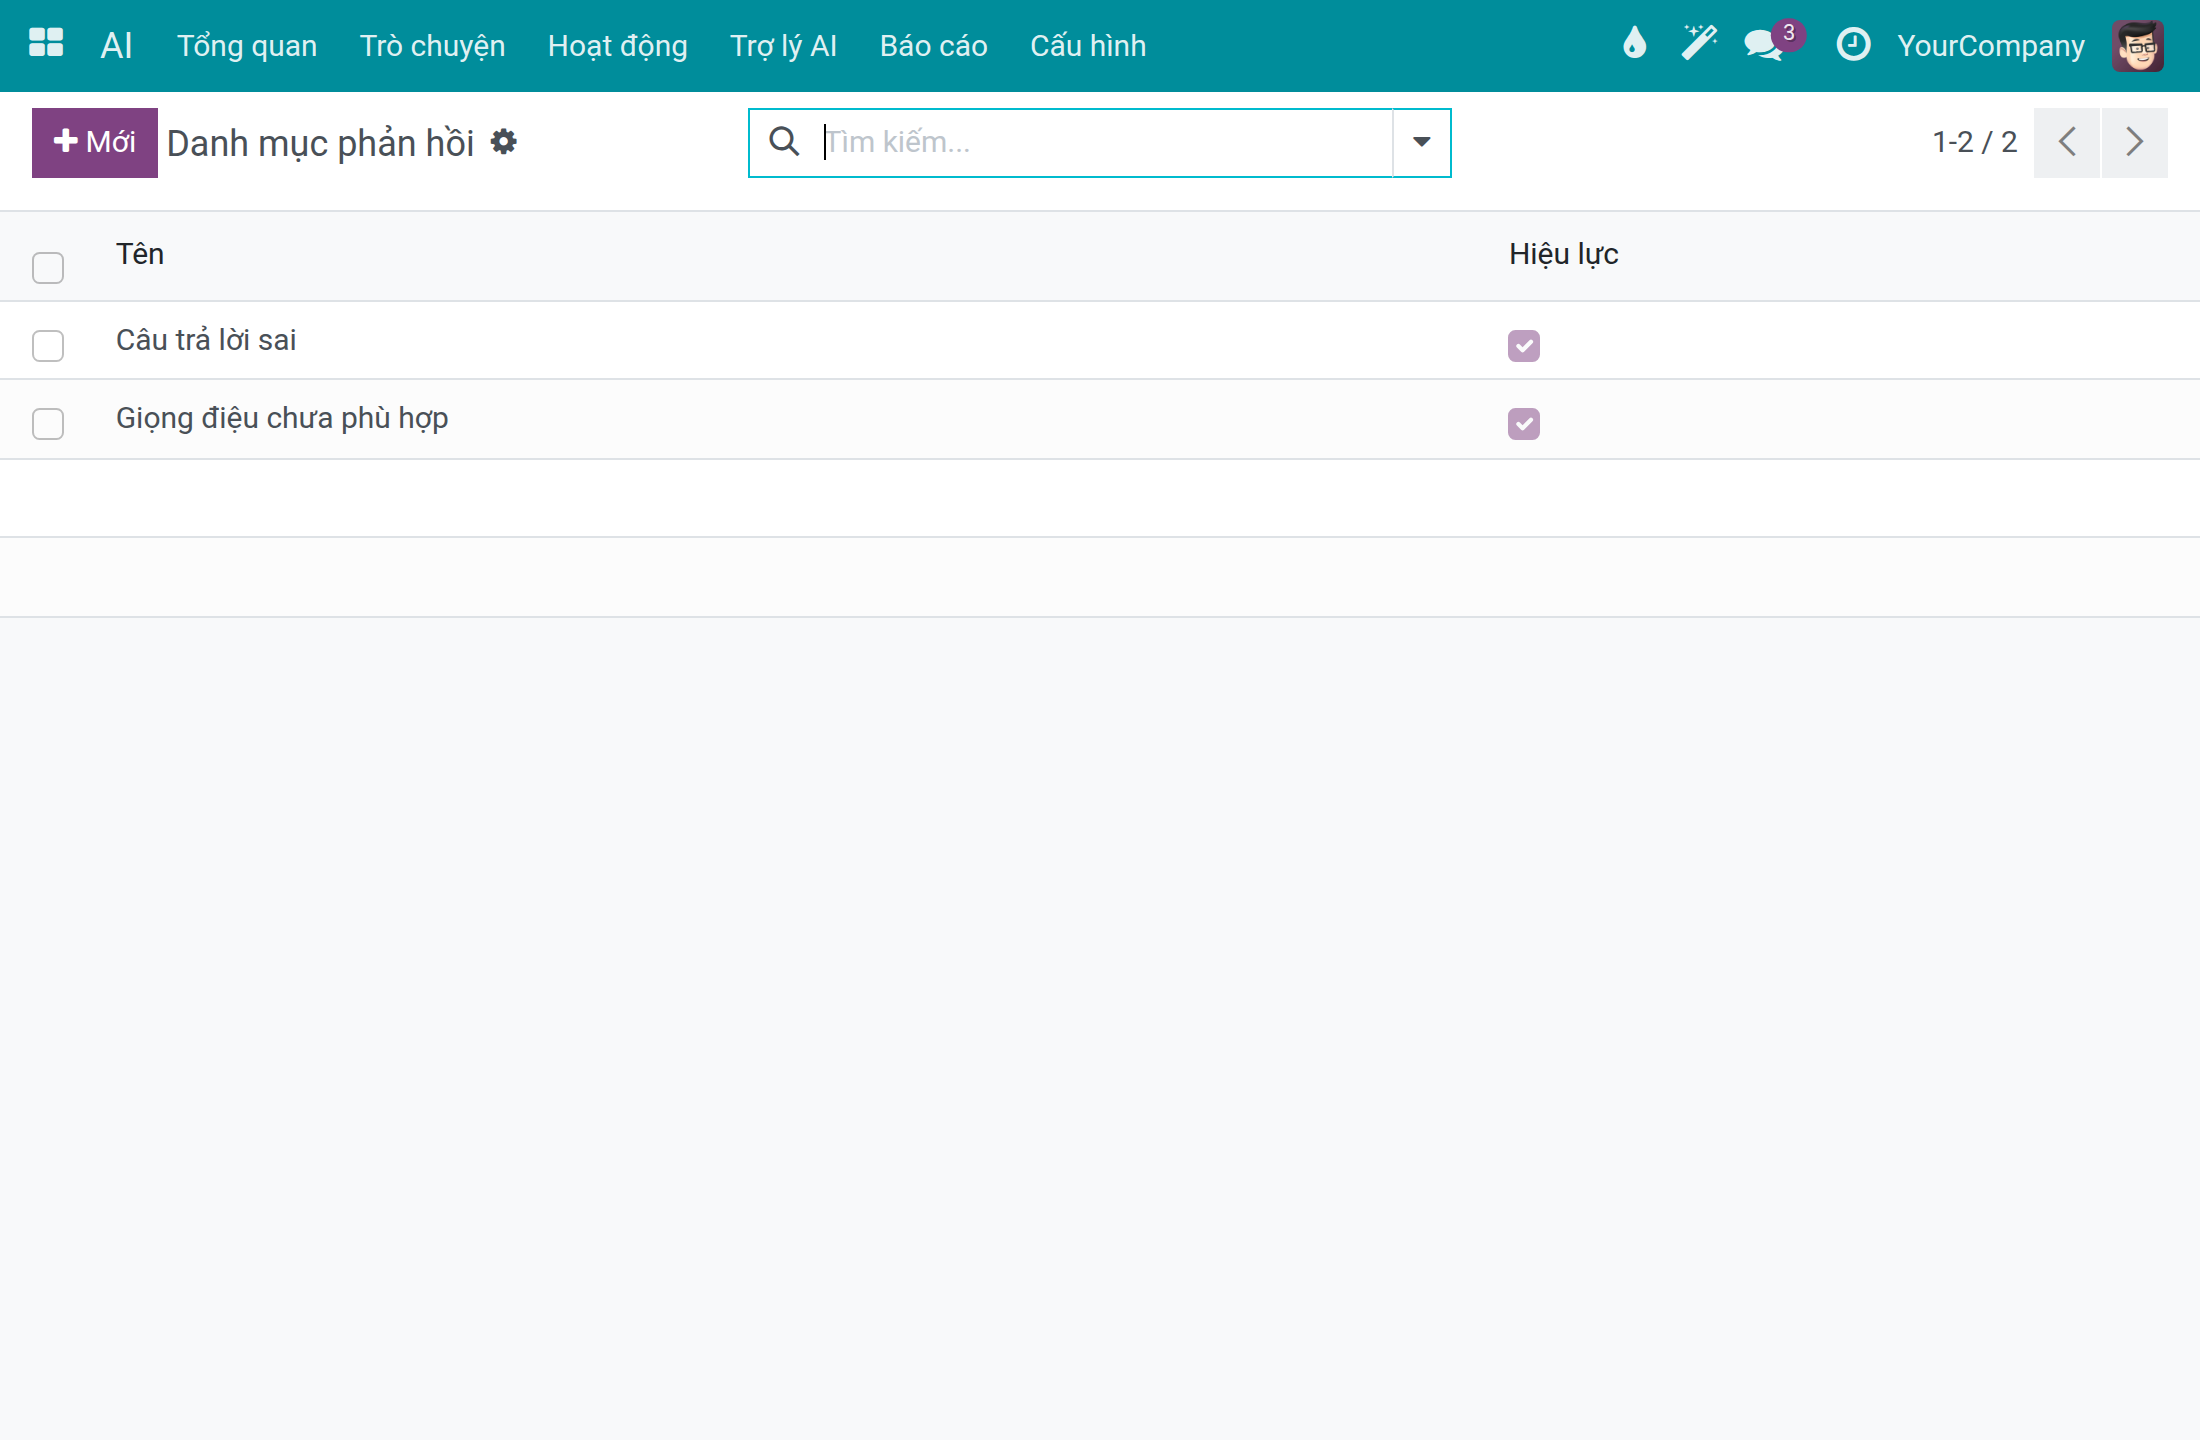Click the Mới button
This screenshot has width=2200, height=1440.
[95, 142]
